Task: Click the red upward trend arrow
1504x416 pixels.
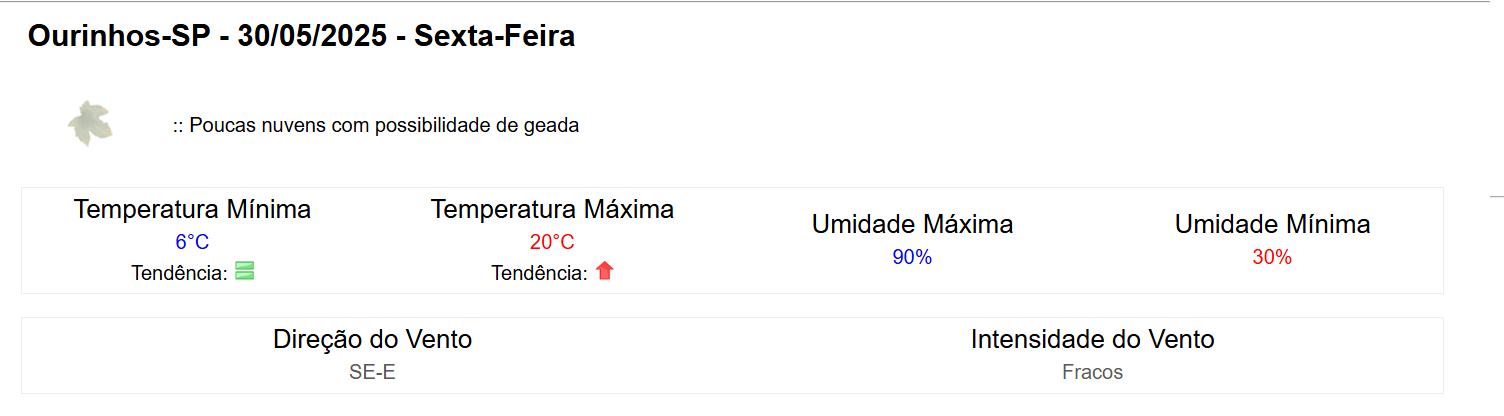Action: 604,271
